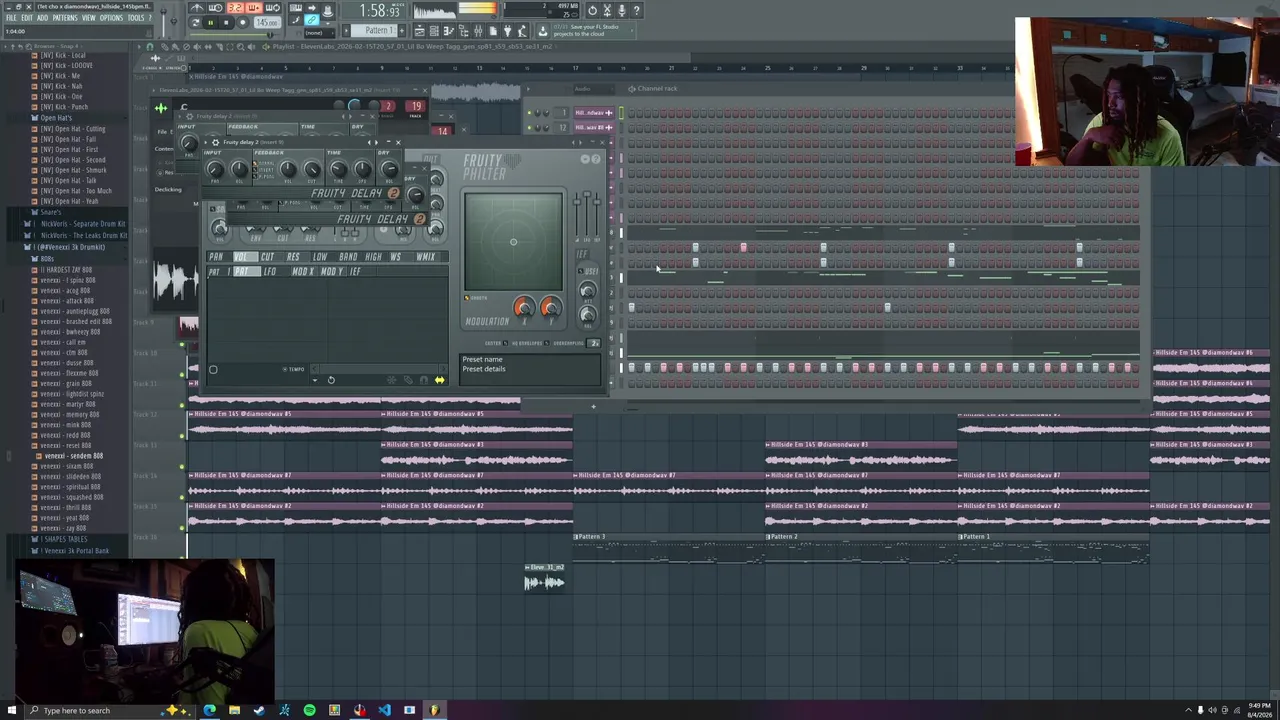This screenshot has height=720, width=1280.
Task: Click the plug-shaped plugin icon in the toolbar
Action: [508, 31]
